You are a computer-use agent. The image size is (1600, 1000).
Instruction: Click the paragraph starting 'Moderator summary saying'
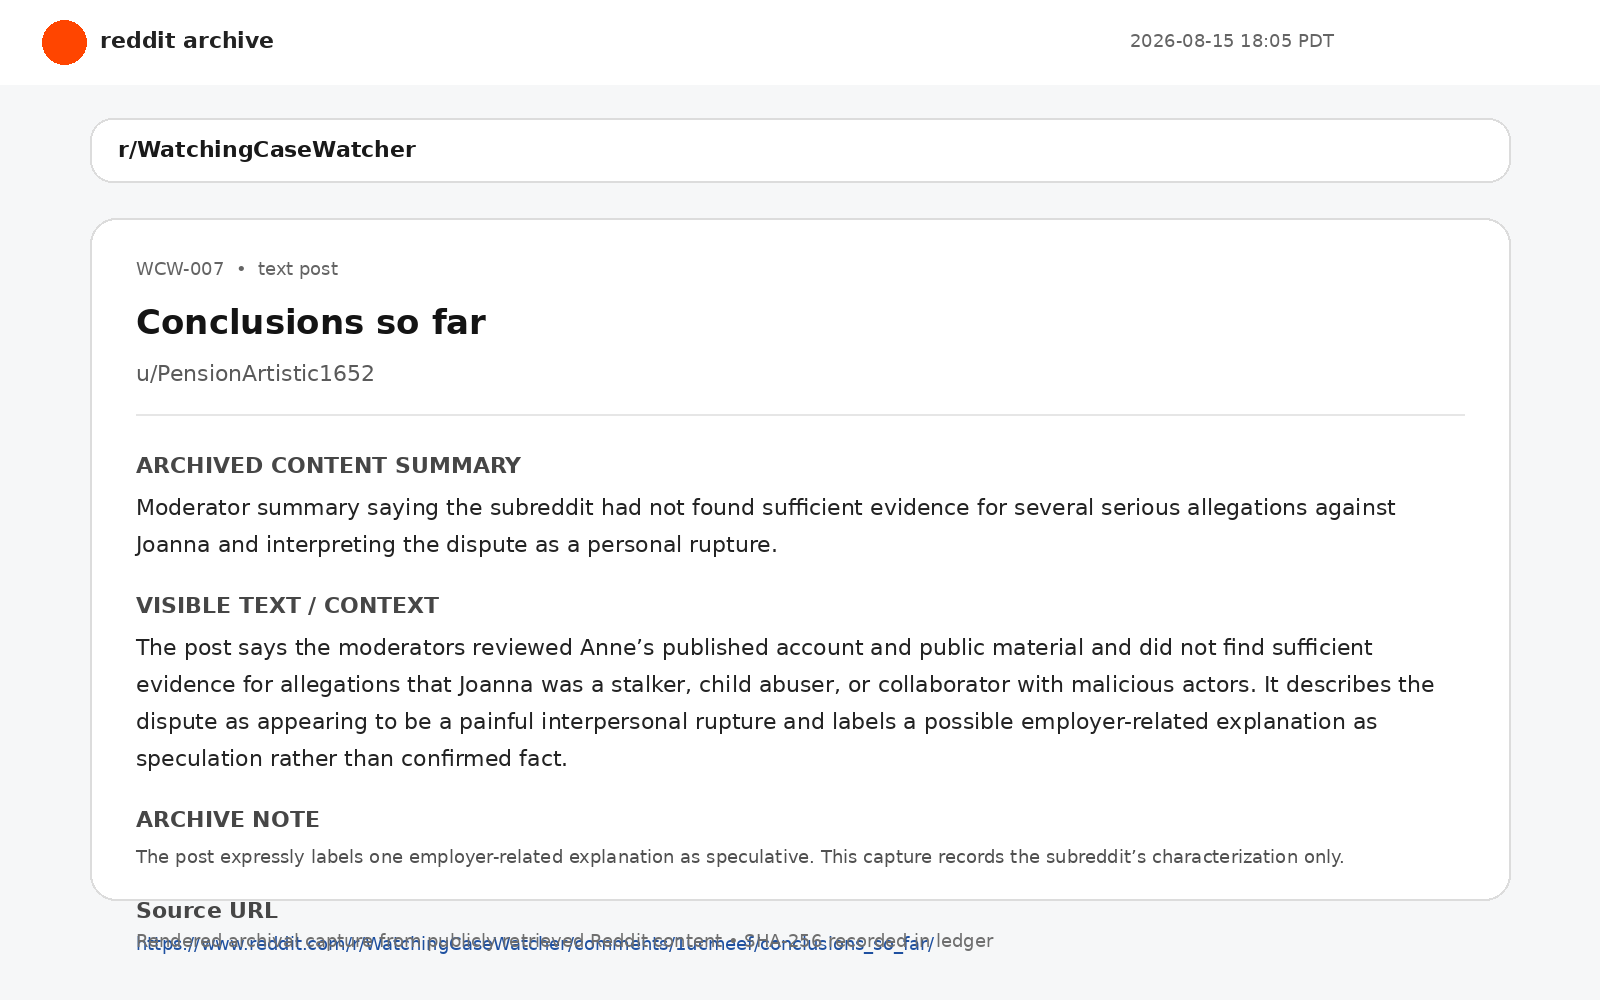[766, 526]
